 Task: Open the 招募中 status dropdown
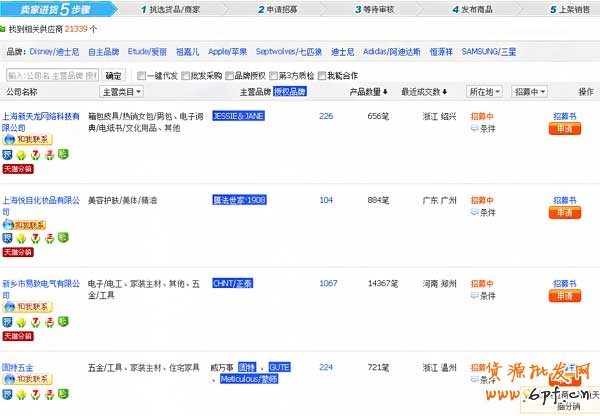[x=529, y=92]
